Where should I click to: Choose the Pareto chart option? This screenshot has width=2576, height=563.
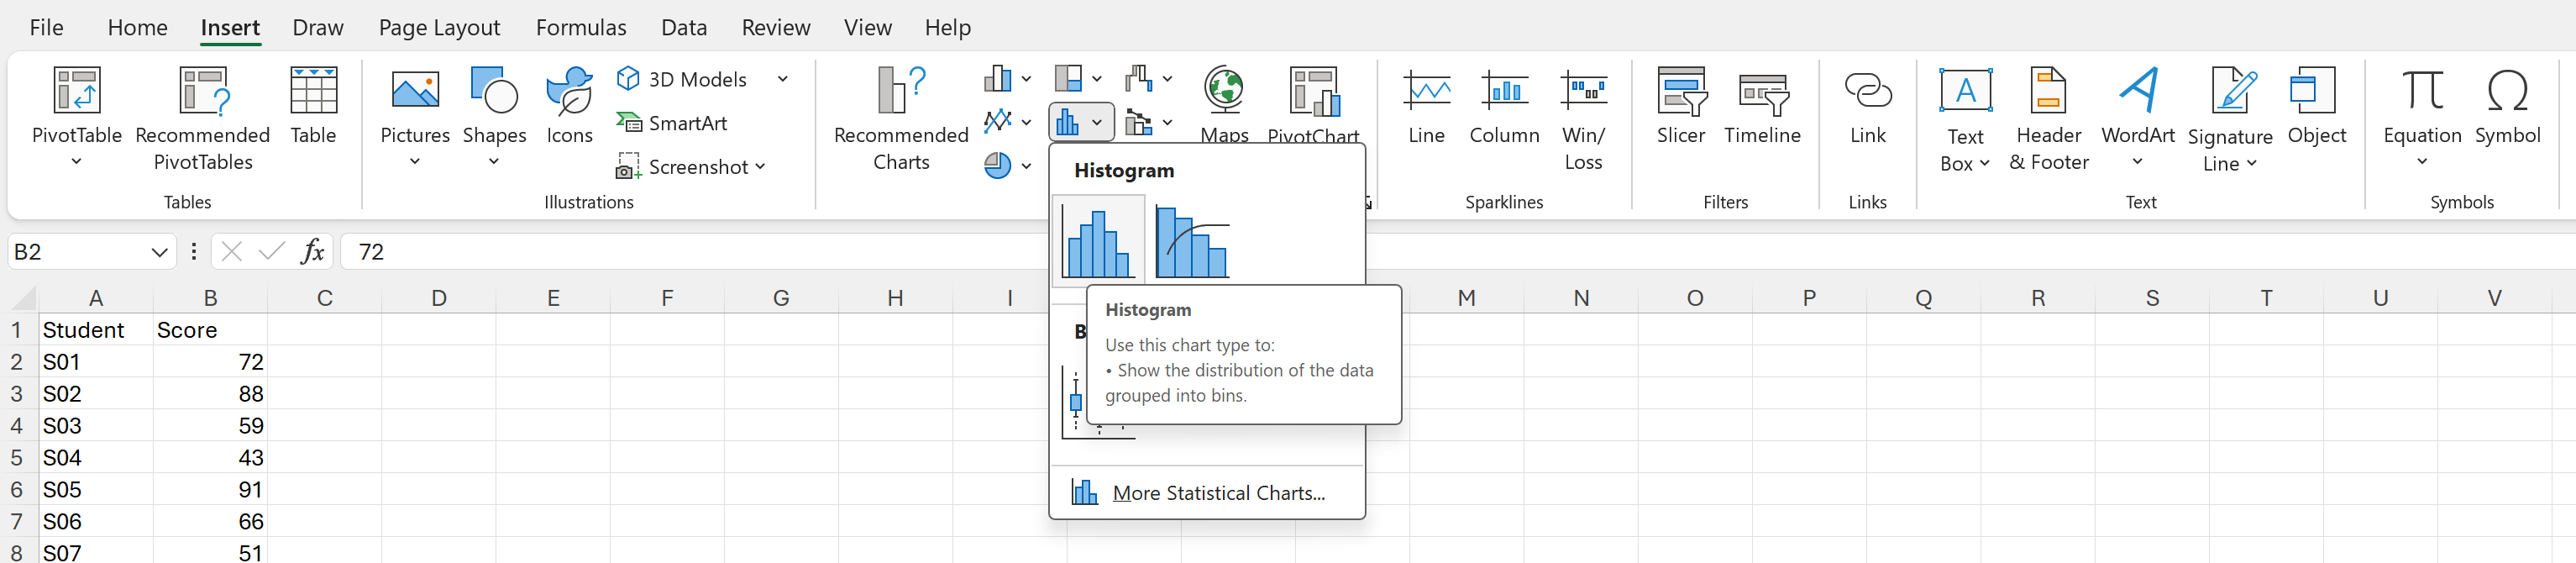pyautogui.click(x=1192, y=240)
